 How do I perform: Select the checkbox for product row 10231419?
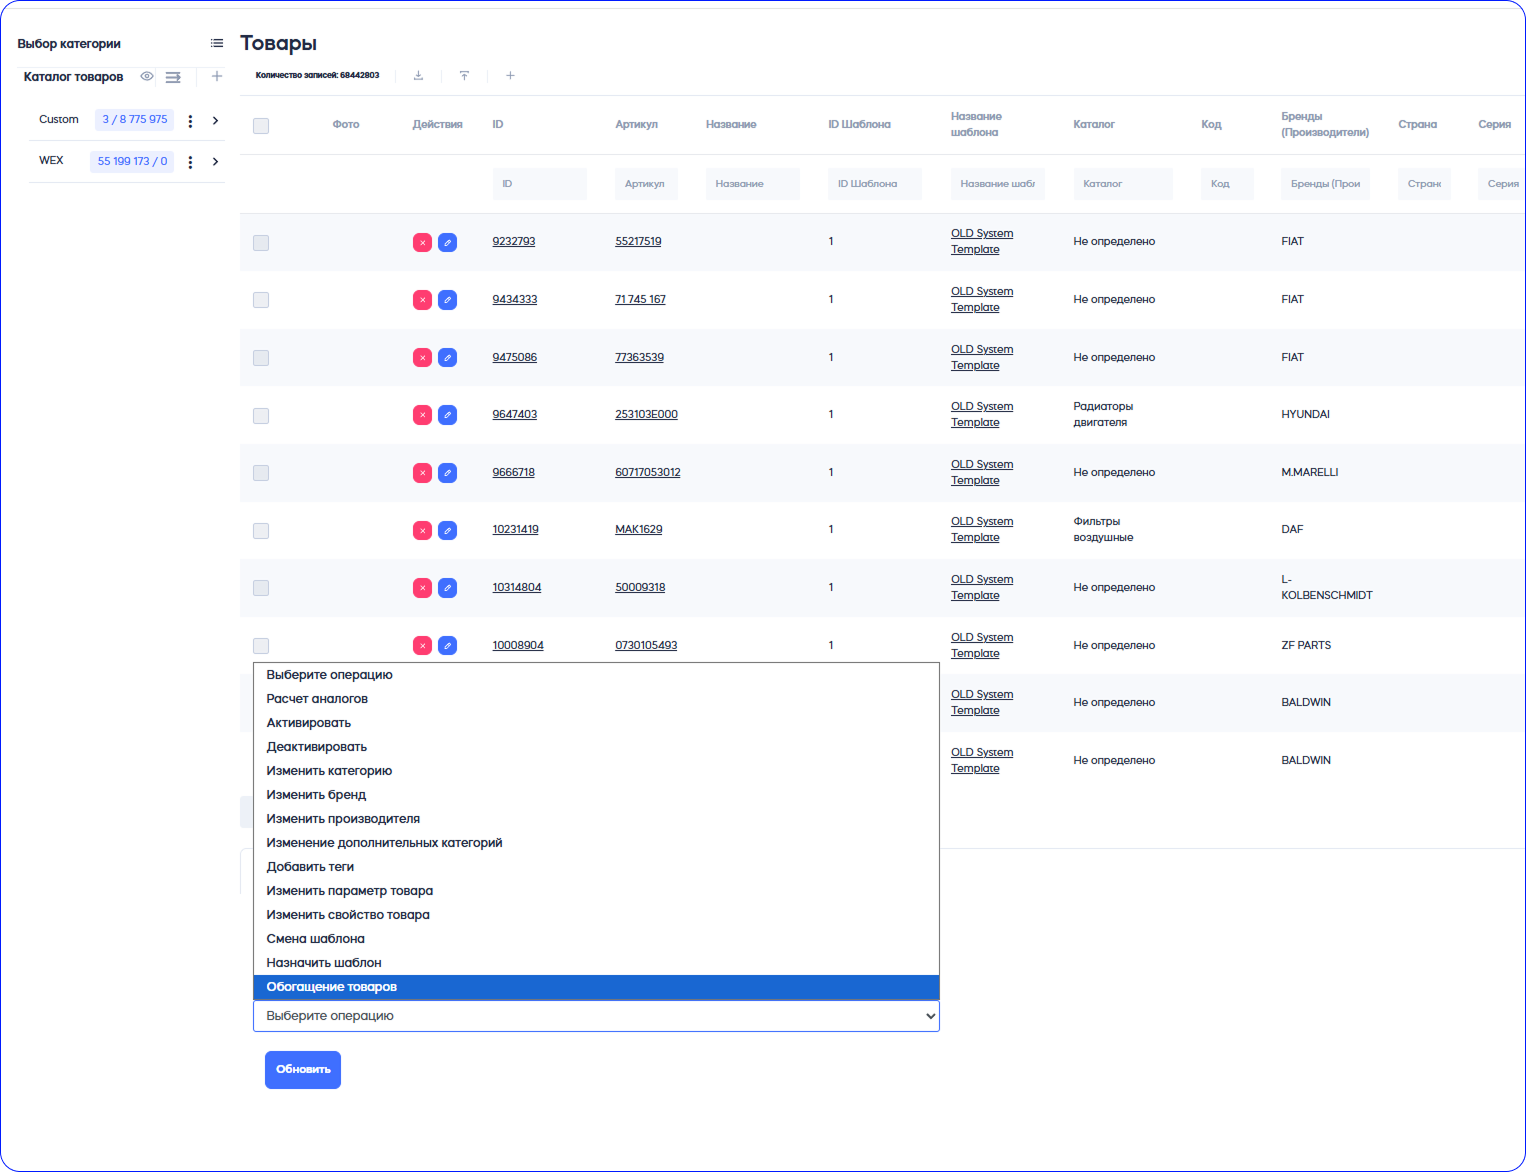[261, 531]
